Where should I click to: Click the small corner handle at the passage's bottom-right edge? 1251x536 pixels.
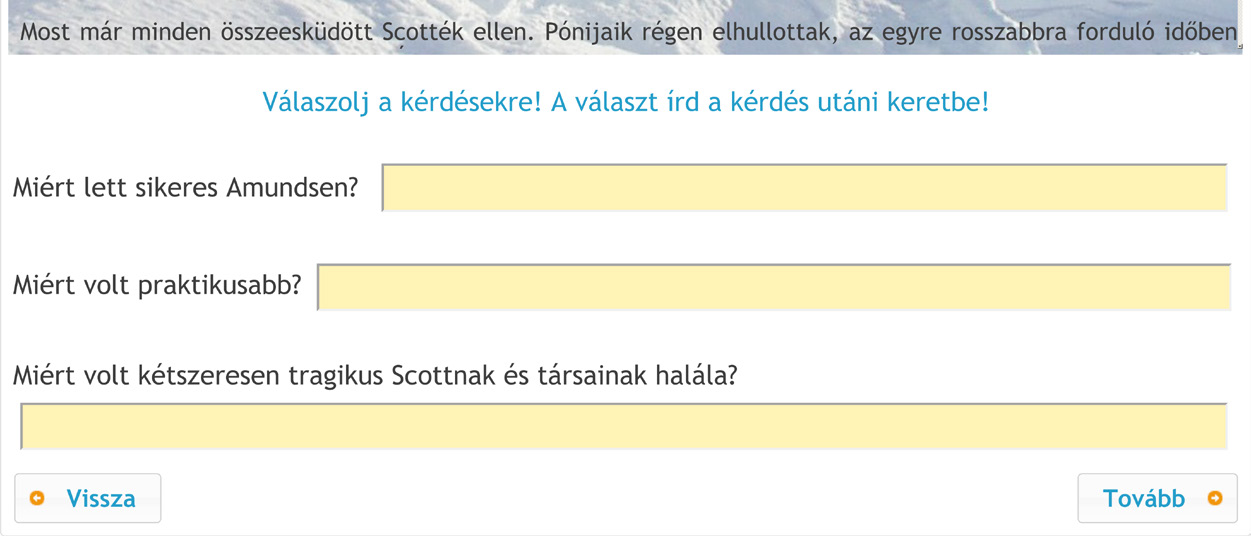1241,44
